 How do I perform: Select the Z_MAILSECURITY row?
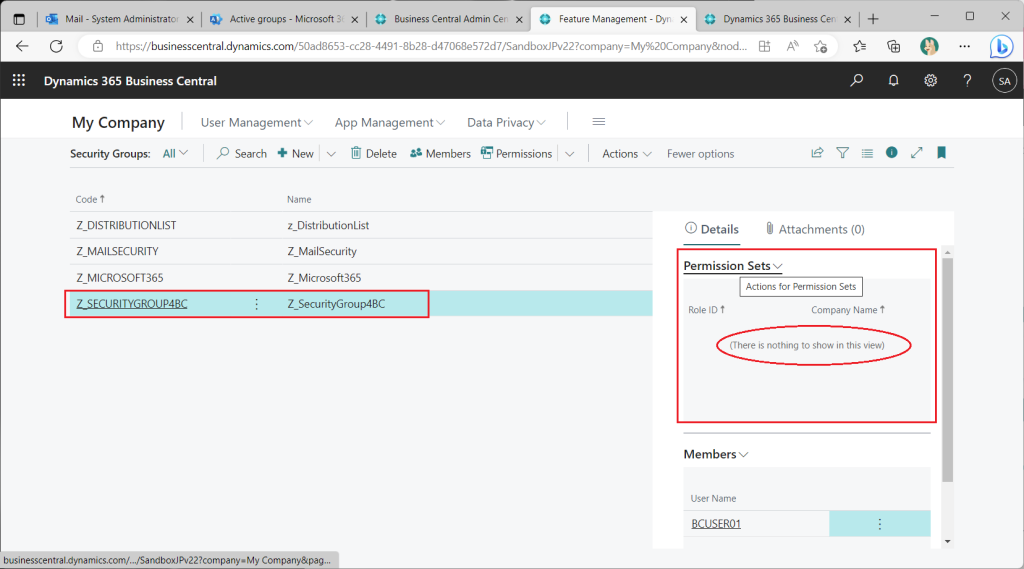(x=361, y=252)
